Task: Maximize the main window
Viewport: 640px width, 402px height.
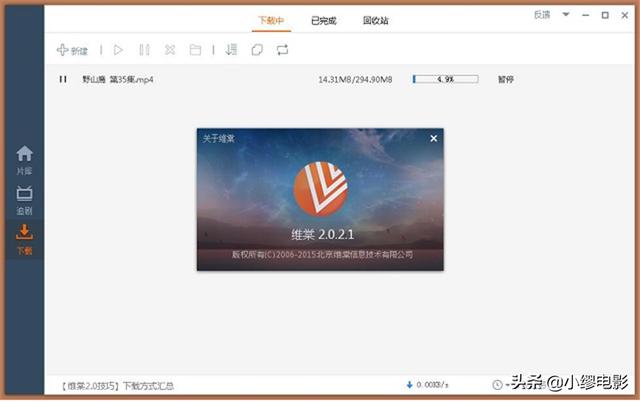Action: [x=605, y=15]
